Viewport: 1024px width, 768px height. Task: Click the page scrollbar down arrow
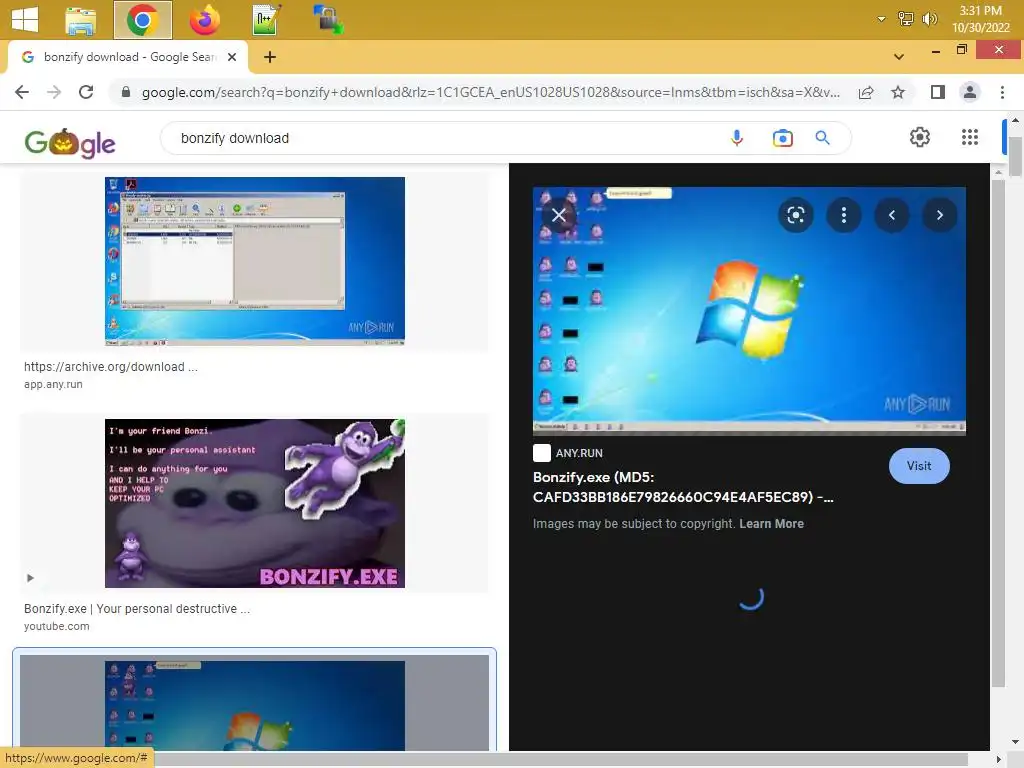pos(1015,742)
